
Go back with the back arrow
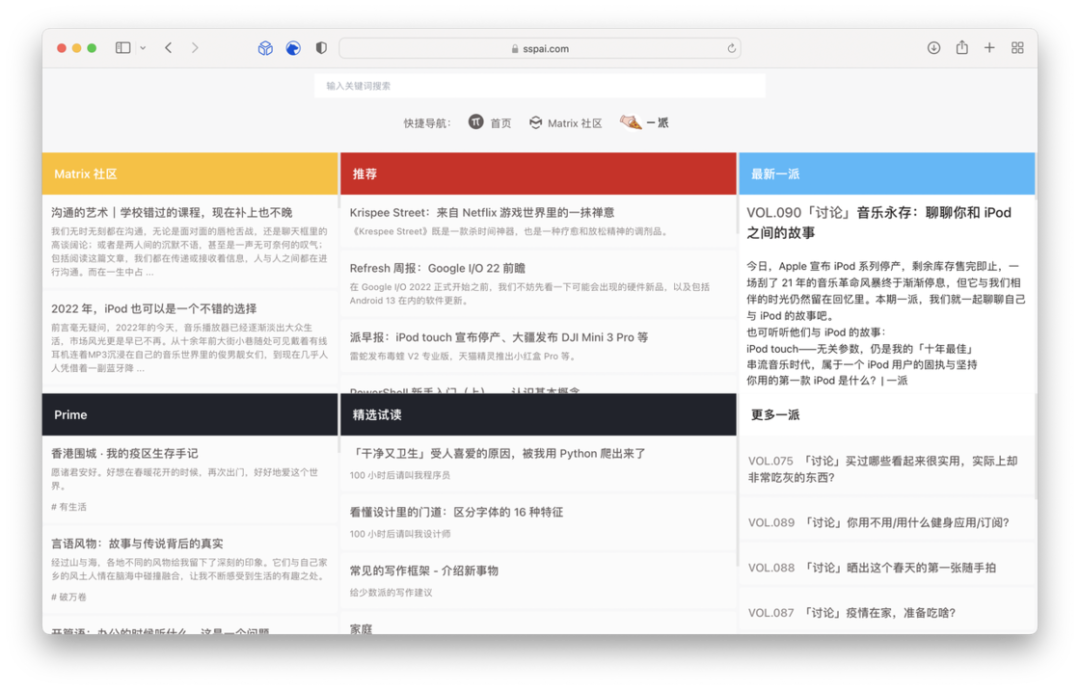(x=169, y=48)
